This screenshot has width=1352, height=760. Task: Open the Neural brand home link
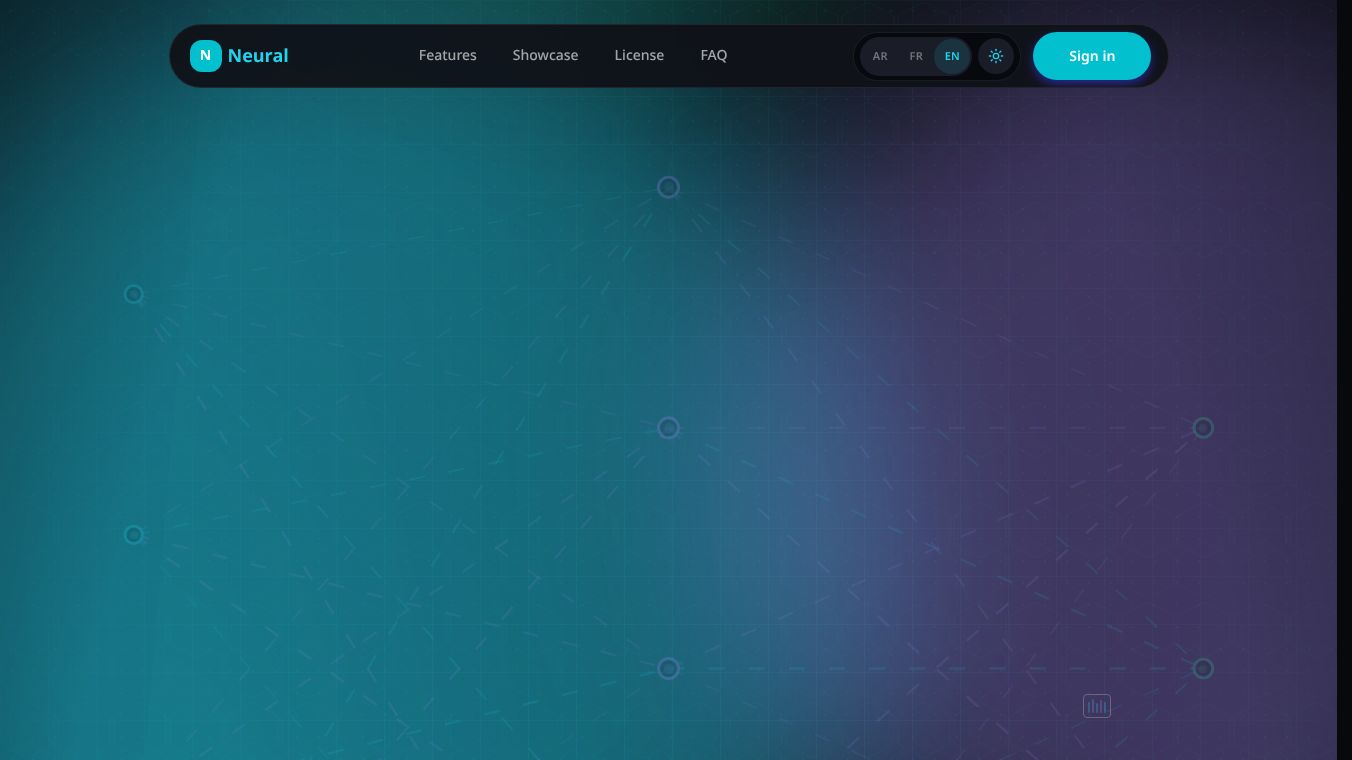click(x=239, y=56)
